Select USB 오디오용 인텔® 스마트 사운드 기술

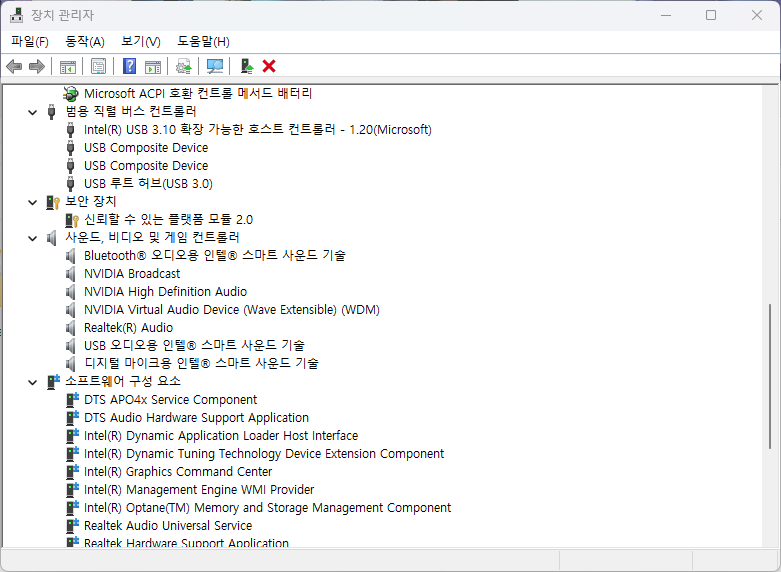pyautogui.click(x=194, y=345)
